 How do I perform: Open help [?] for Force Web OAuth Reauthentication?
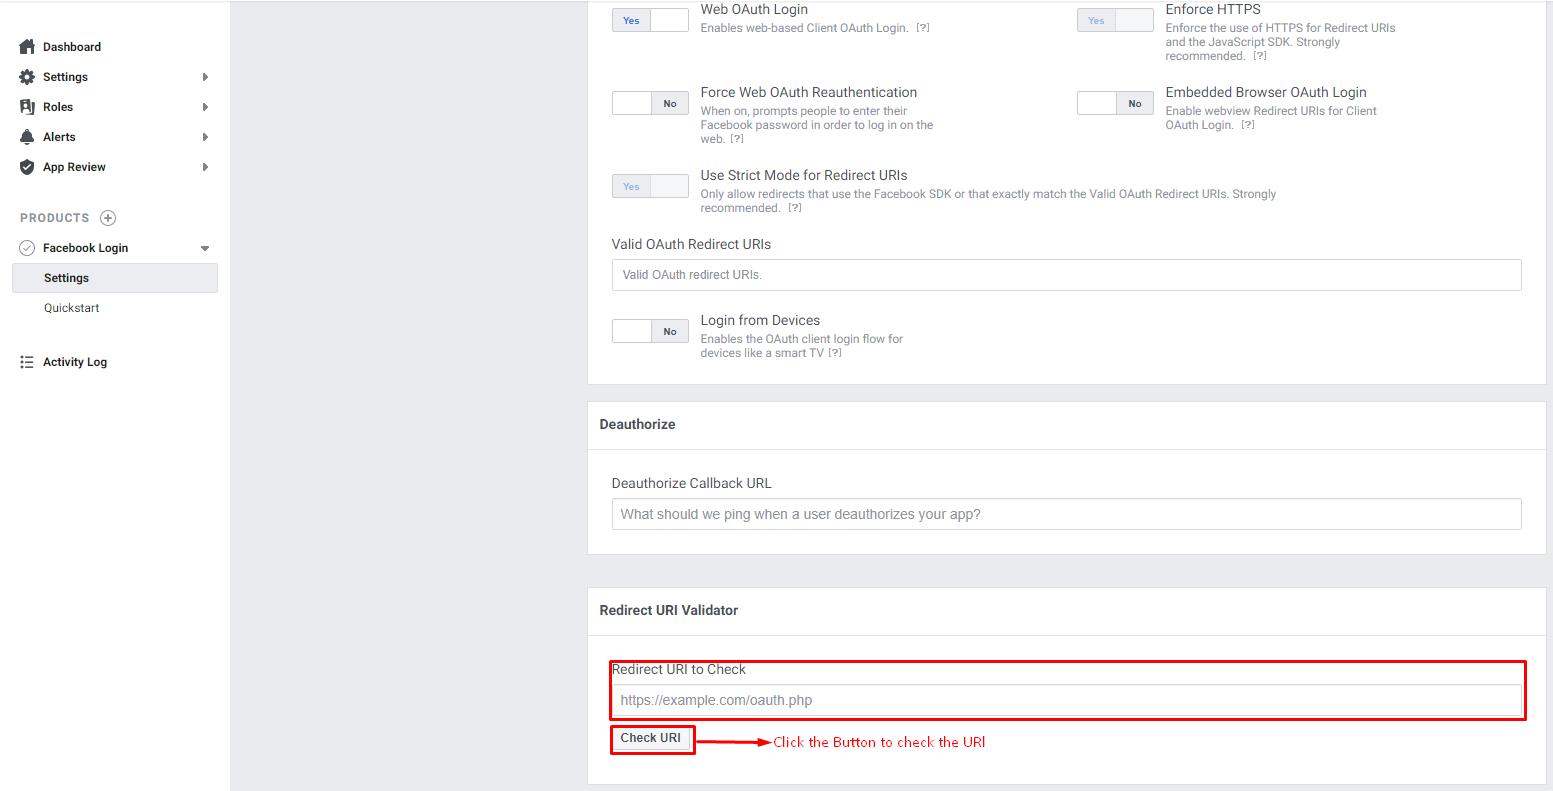click(x=737, y=139)
